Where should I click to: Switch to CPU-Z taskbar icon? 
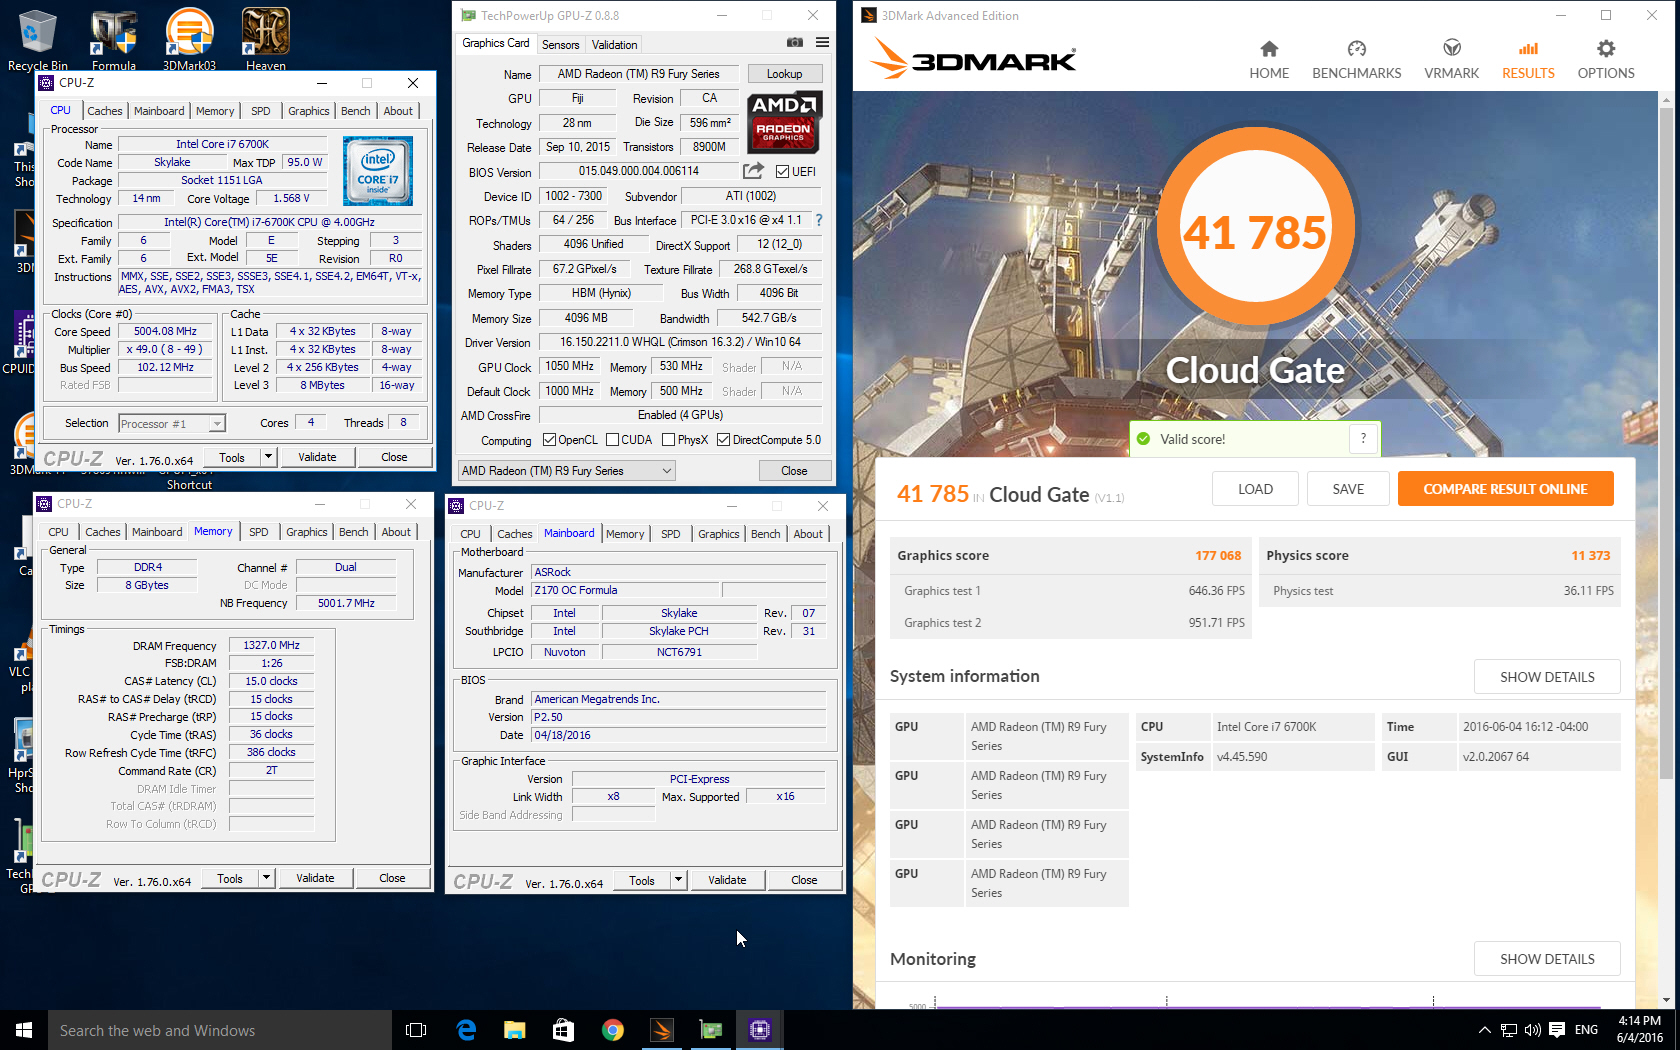click(x=760, y=1030)
